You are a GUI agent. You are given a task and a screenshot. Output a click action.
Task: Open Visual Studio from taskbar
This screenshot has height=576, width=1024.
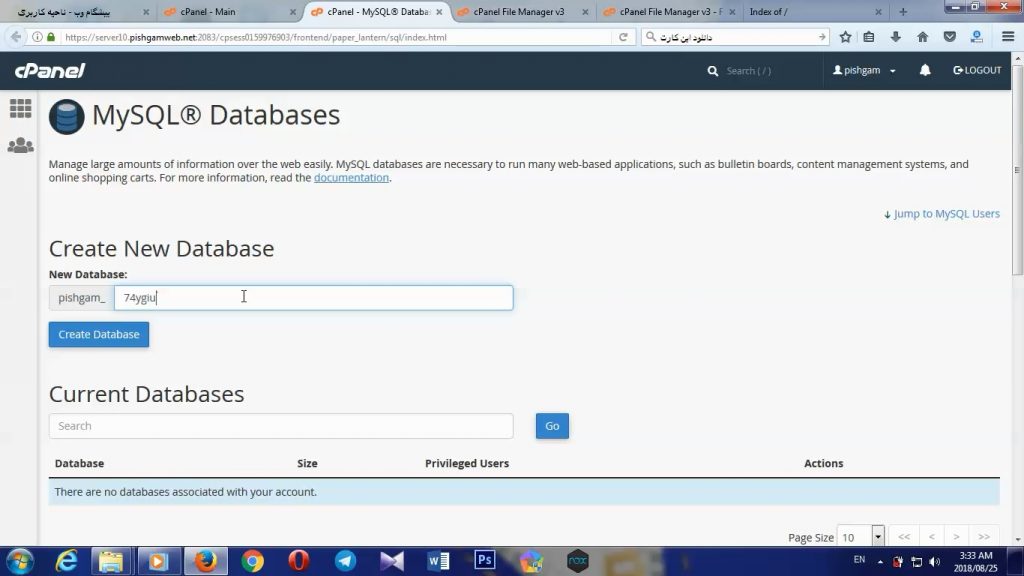pos(392,561)
